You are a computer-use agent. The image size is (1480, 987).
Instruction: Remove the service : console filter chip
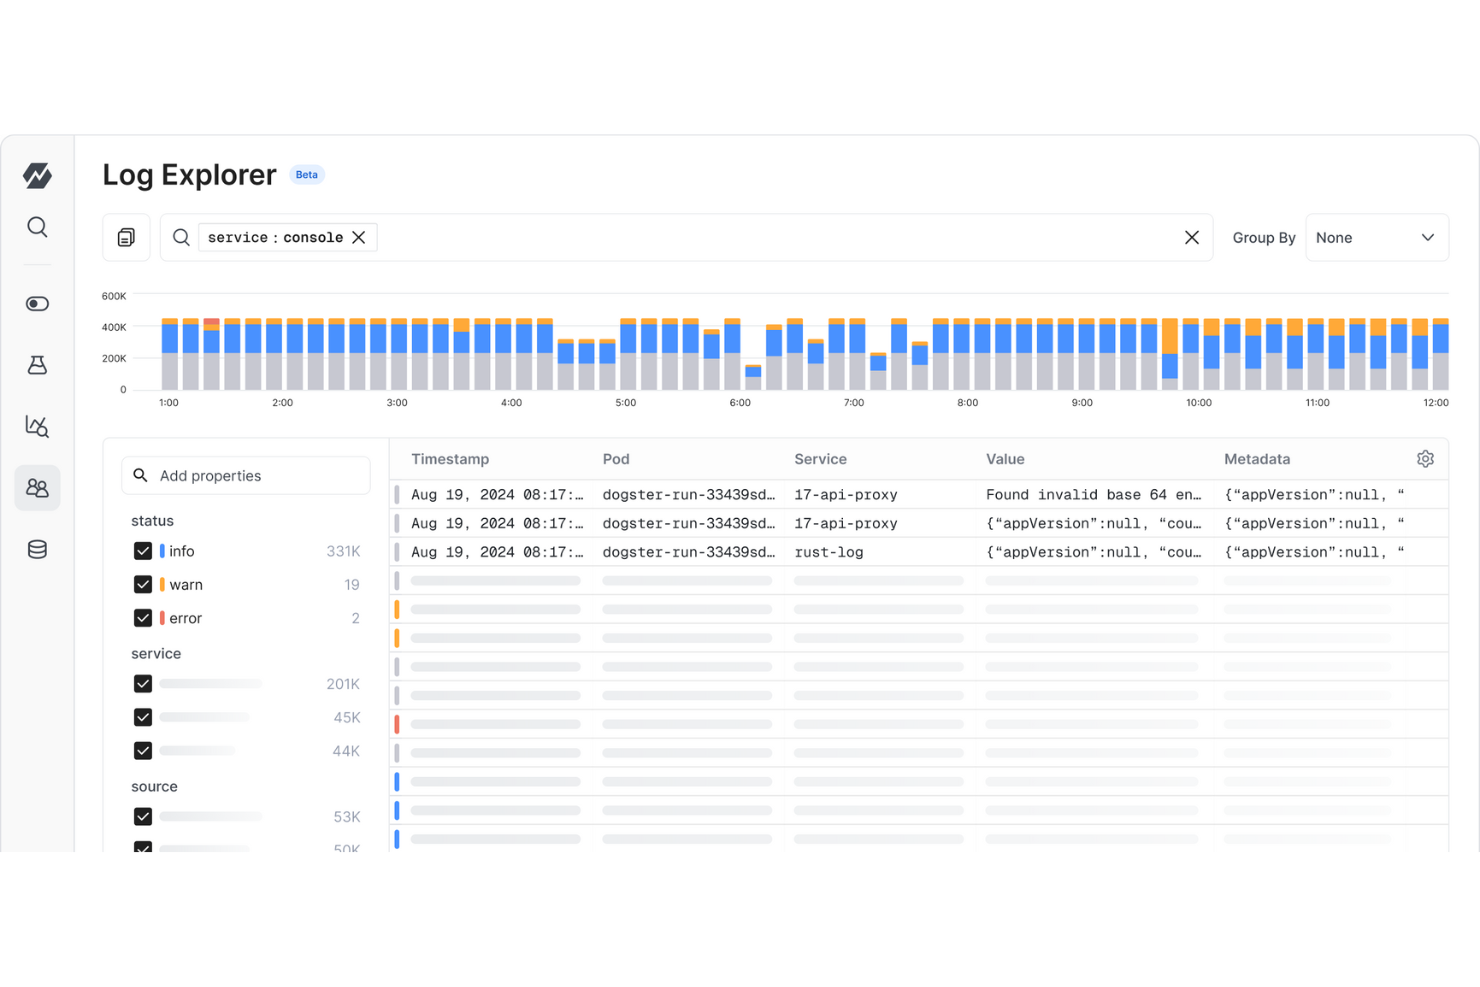(359, 237)
